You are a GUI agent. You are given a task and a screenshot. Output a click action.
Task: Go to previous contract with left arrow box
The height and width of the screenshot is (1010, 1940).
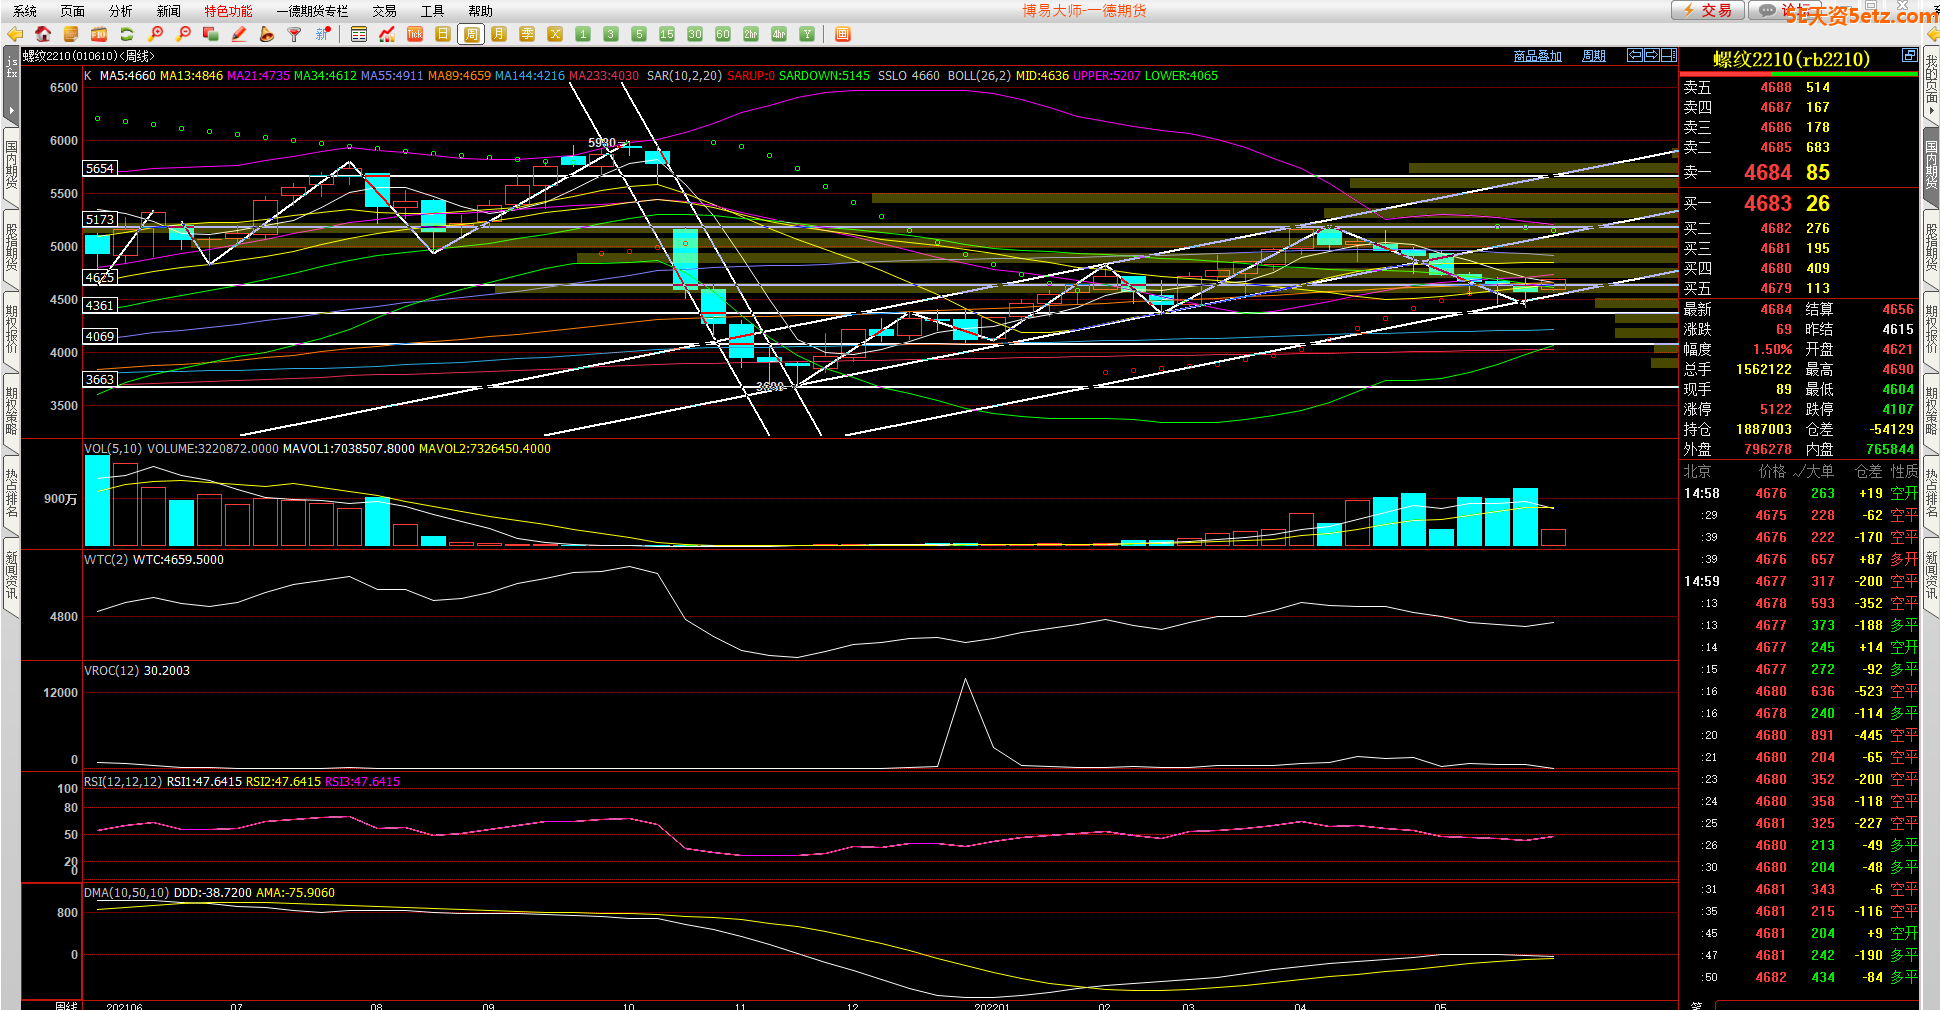point(1635,55)
